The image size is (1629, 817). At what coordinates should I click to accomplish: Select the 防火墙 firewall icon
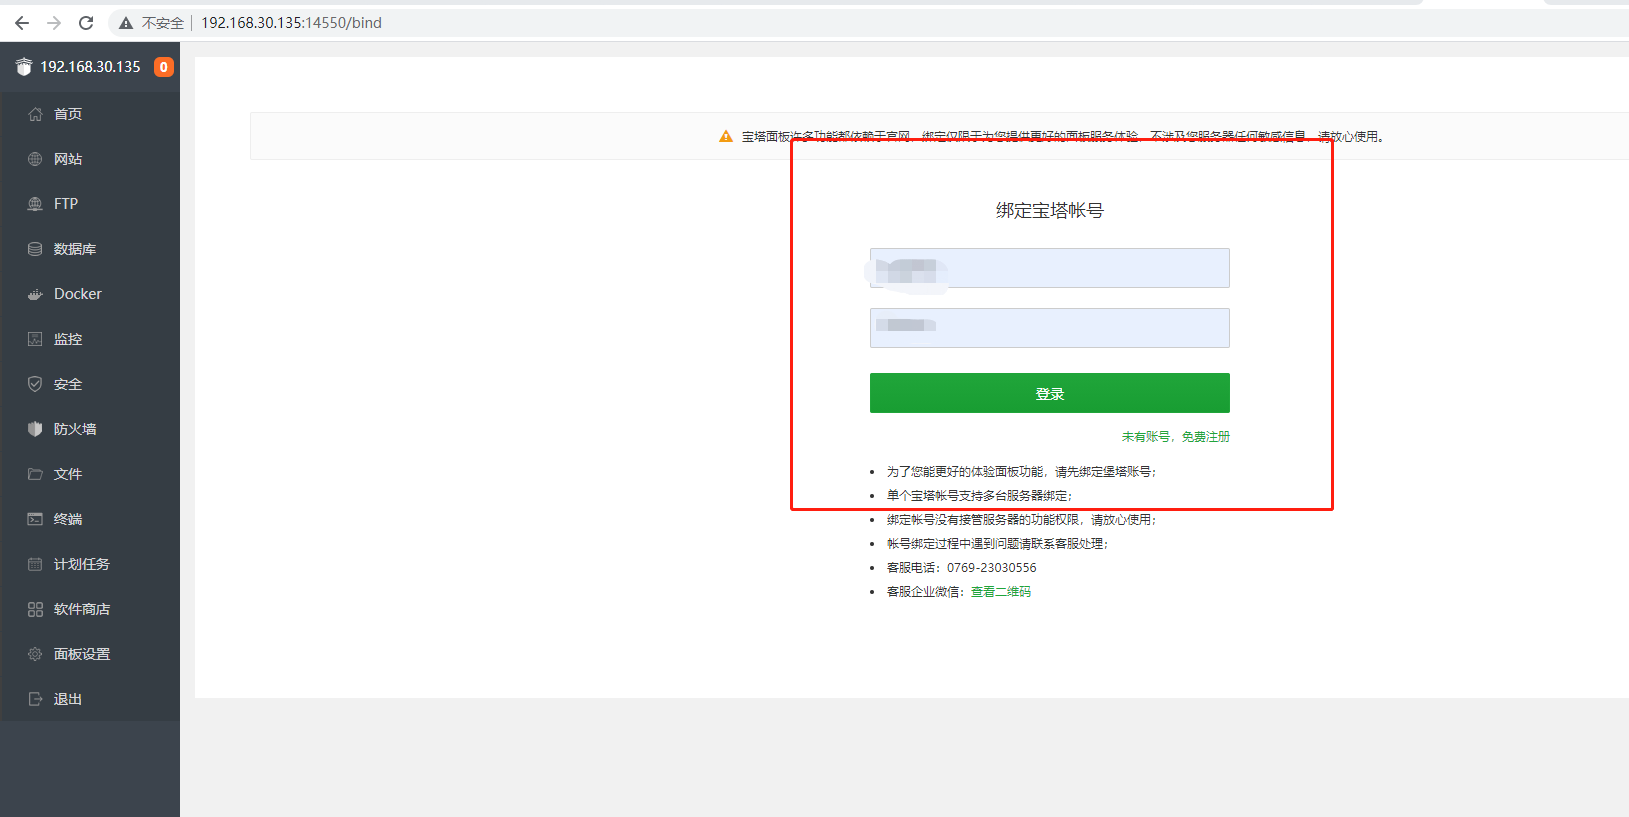coord(35,429)
